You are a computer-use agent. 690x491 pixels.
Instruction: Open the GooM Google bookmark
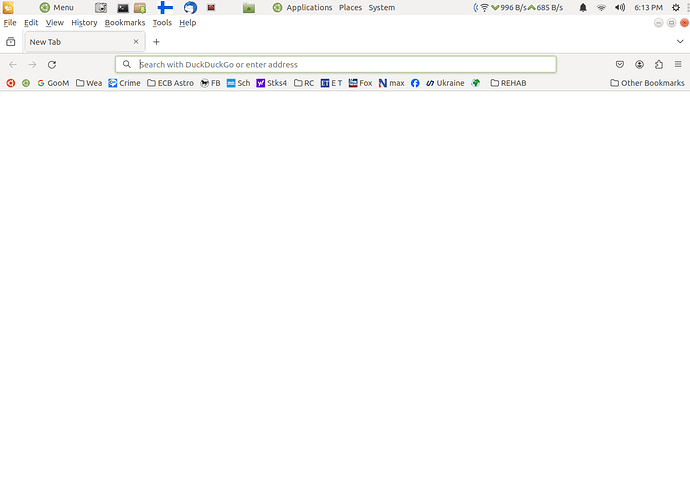click(x=53, y=83)
